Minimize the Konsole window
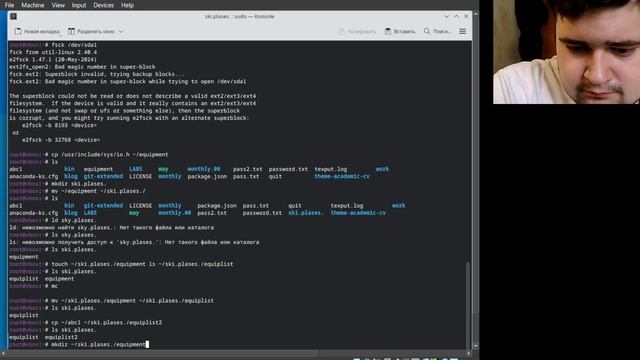Image resolution: width=640 pixels, height=360 pixels. tap(447, 16)
